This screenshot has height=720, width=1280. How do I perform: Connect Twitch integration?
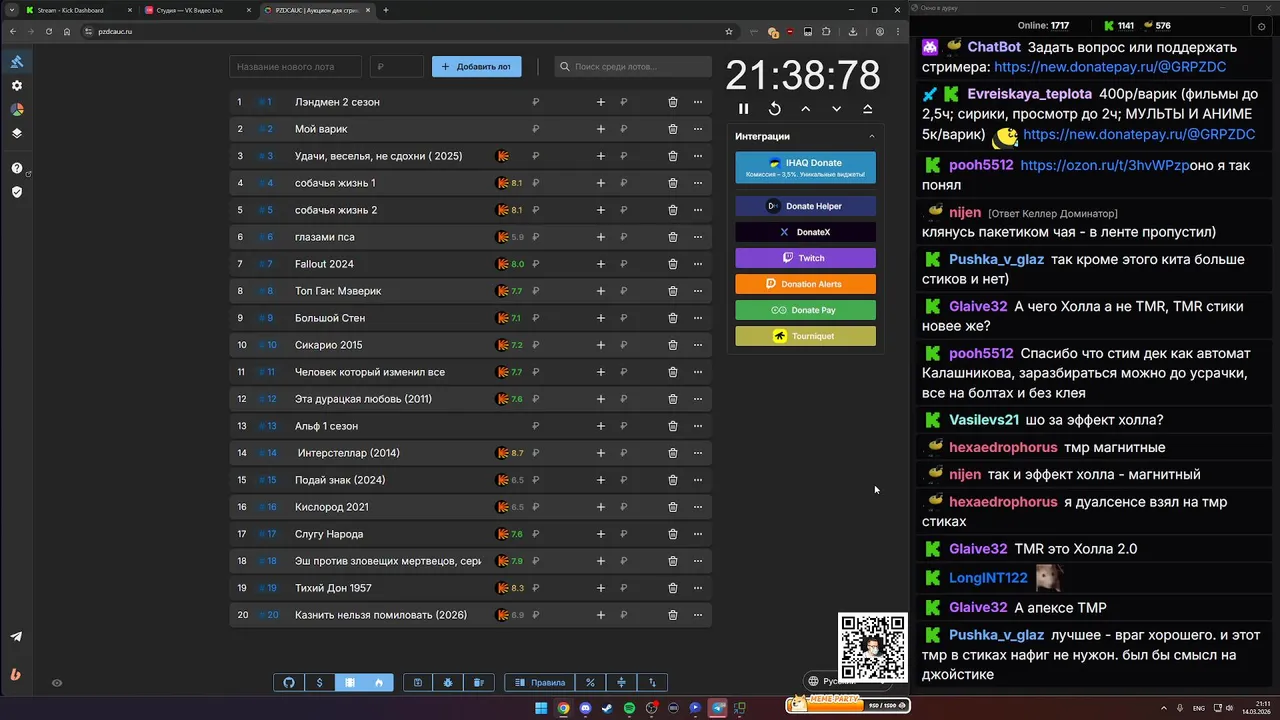805,258
